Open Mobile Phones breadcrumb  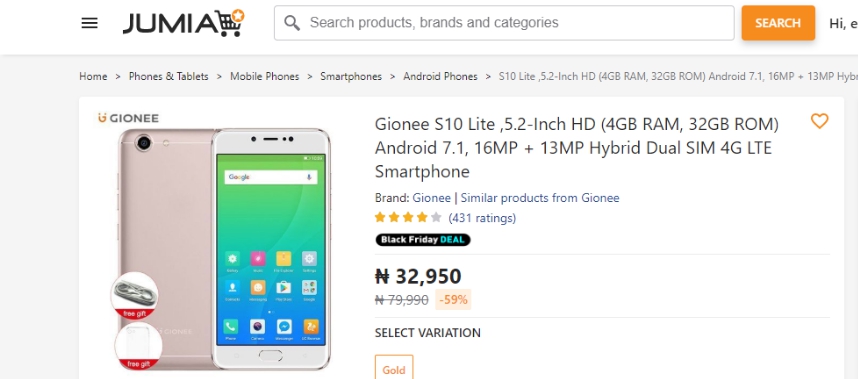pos(264,77)
